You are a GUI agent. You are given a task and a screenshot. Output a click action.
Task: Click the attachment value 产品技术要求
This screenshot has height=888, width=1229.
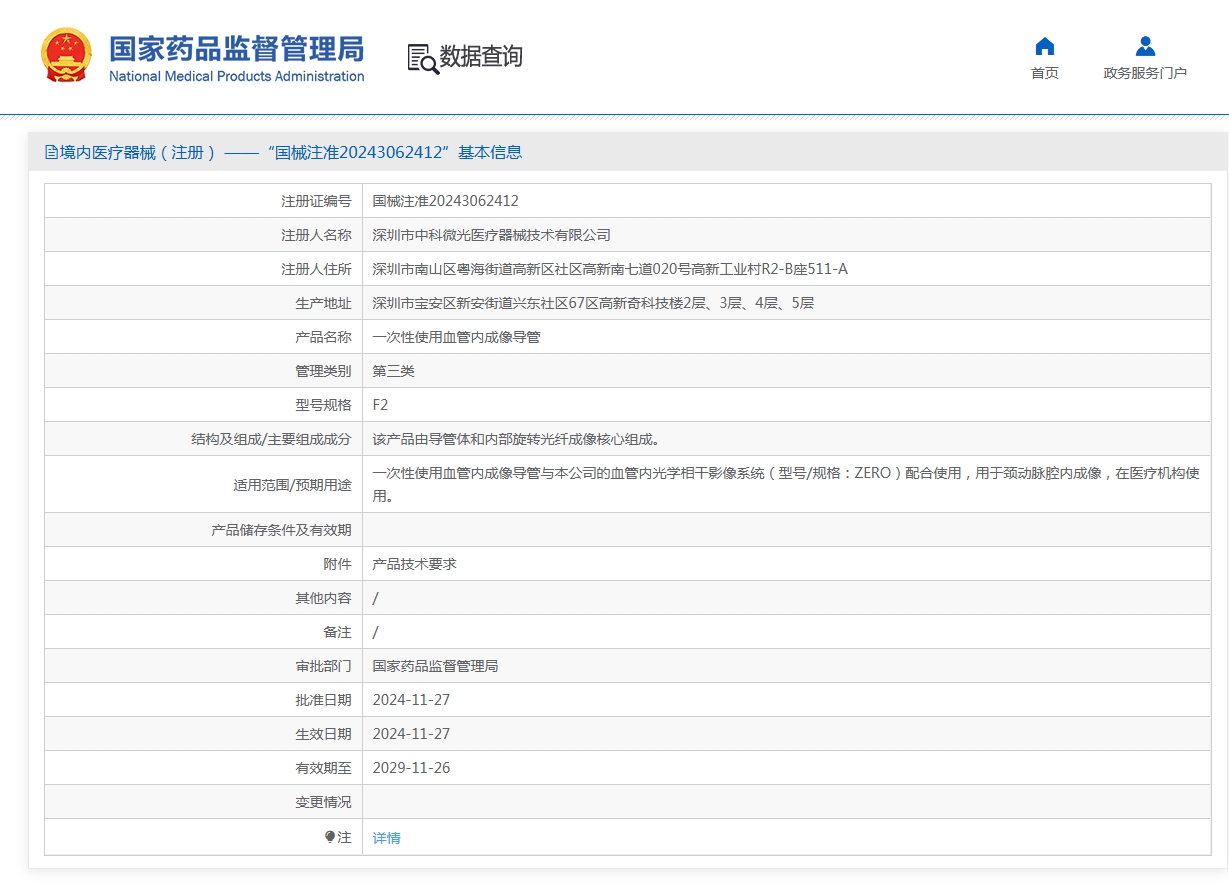[415, 564]
